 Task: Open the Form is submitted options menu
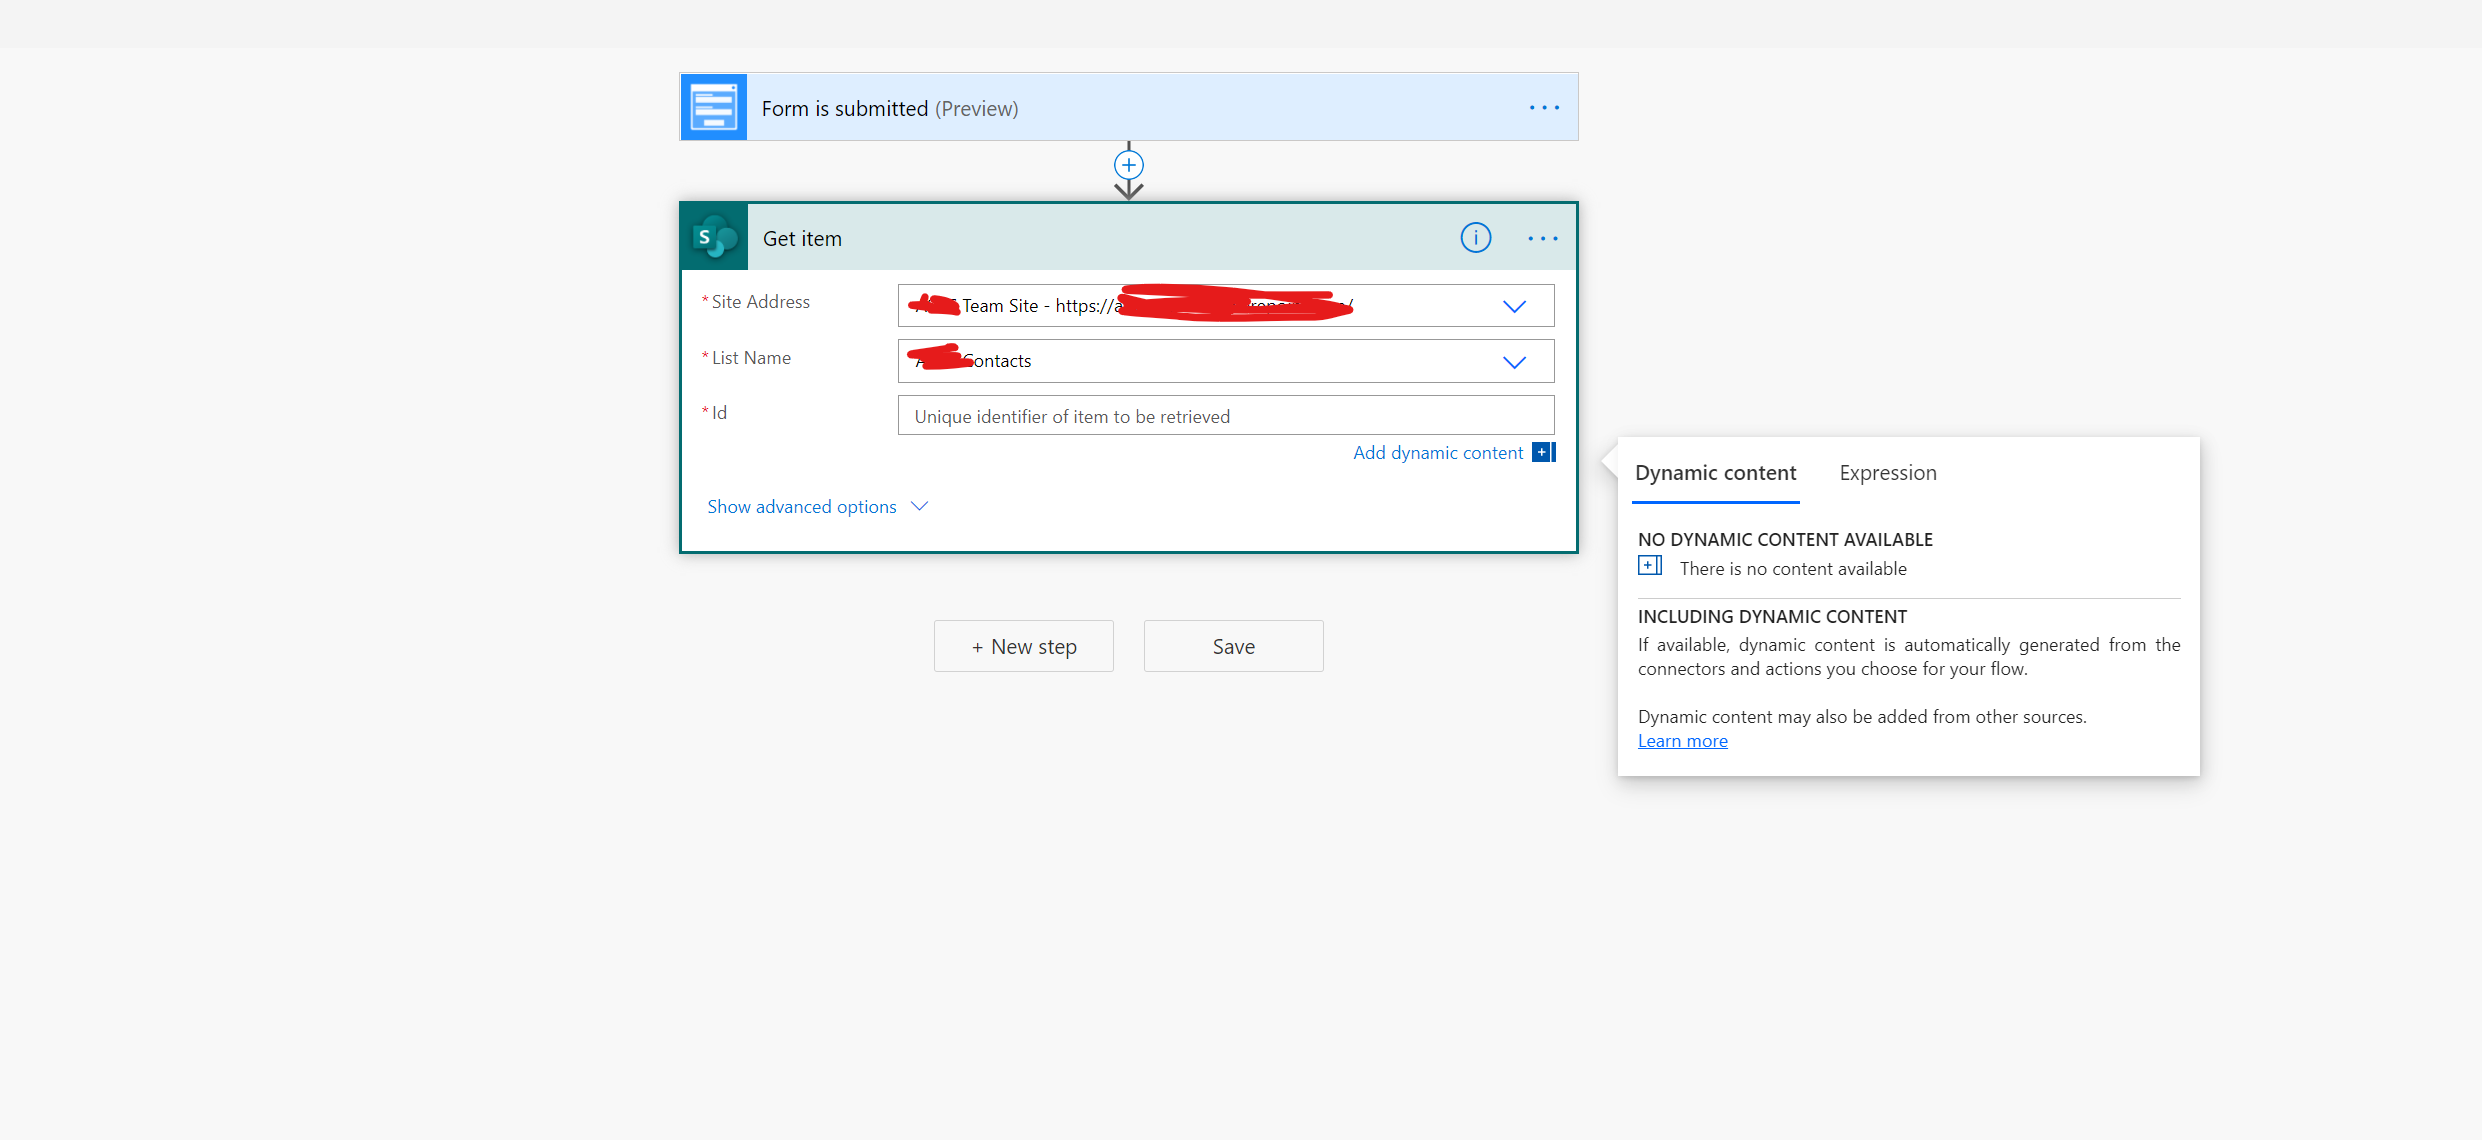(x=1544, y=108)
